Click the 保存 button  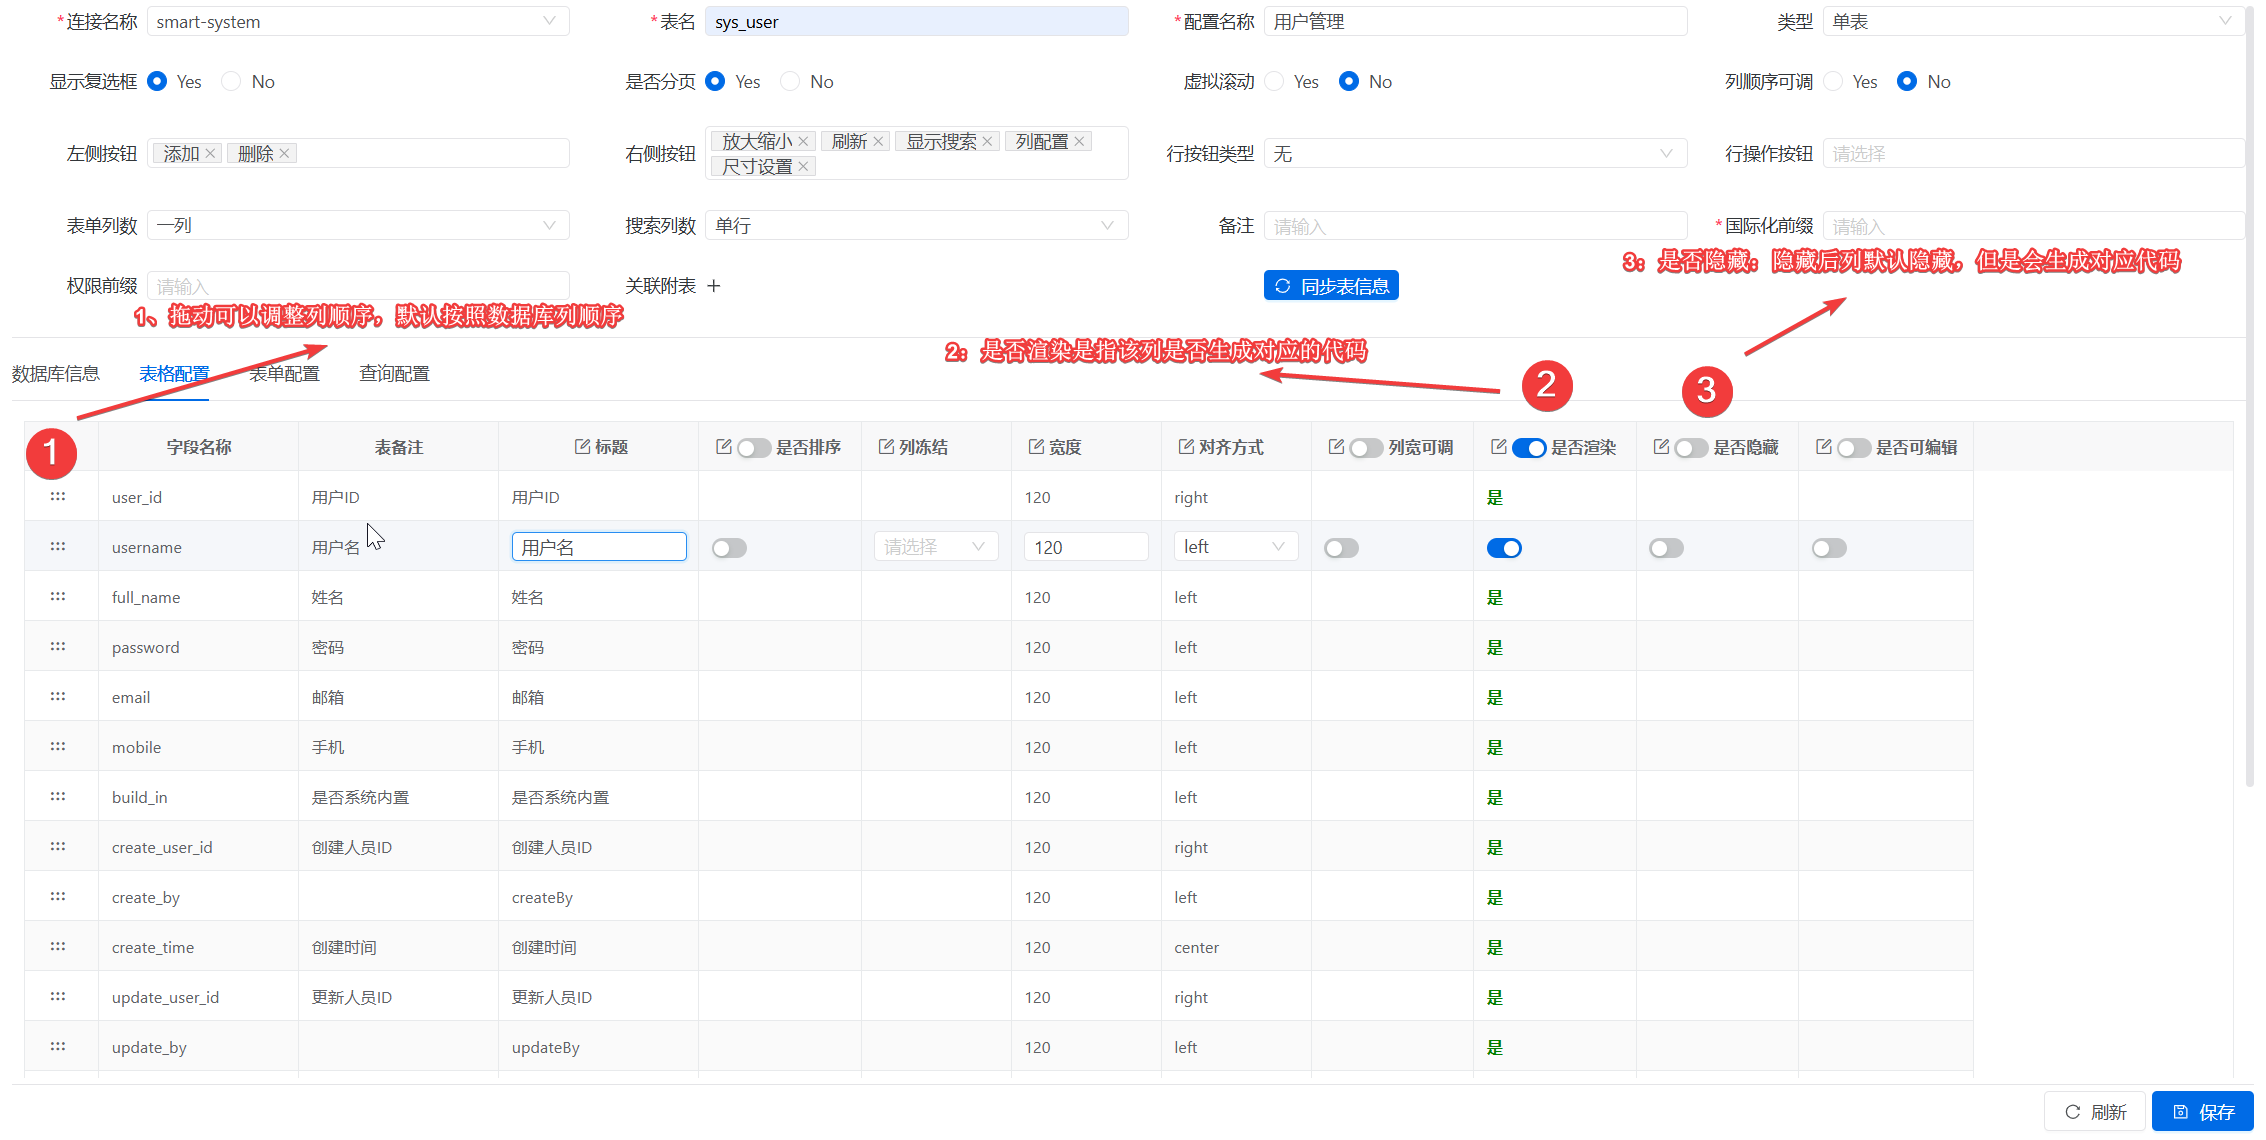tap(2202, 1111)
